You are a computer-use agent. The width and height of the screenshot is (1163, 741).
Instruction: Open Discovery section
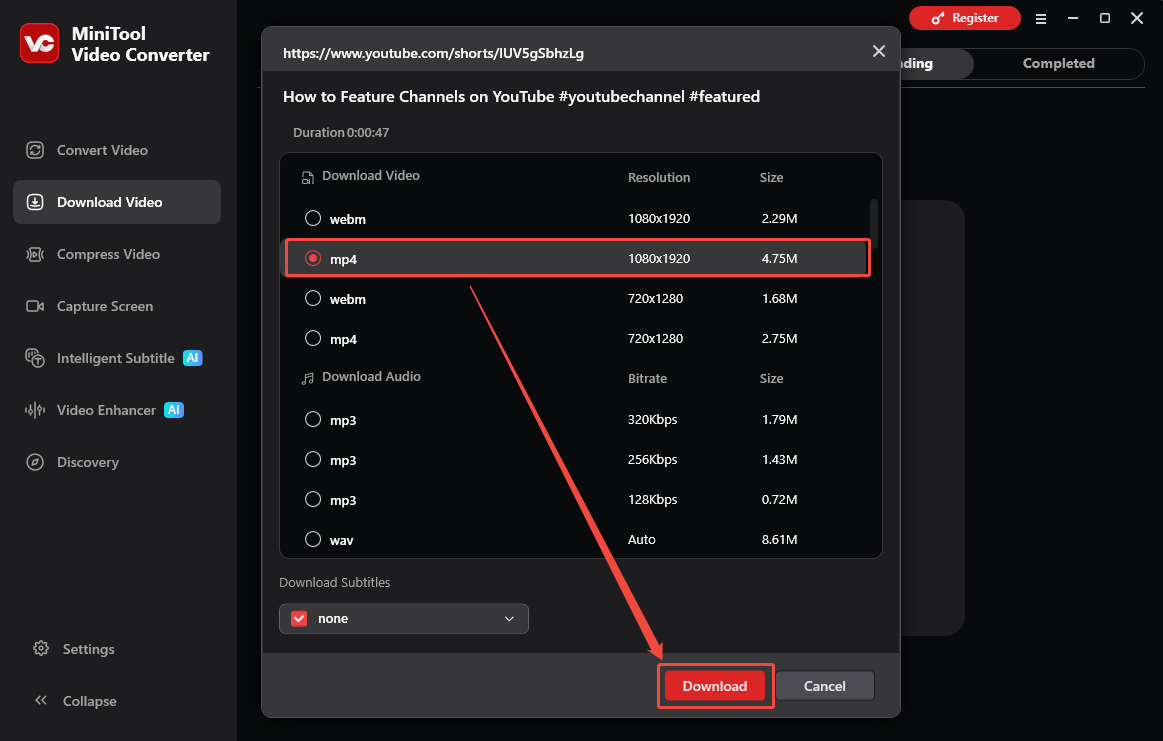click(x=117, y=462)
